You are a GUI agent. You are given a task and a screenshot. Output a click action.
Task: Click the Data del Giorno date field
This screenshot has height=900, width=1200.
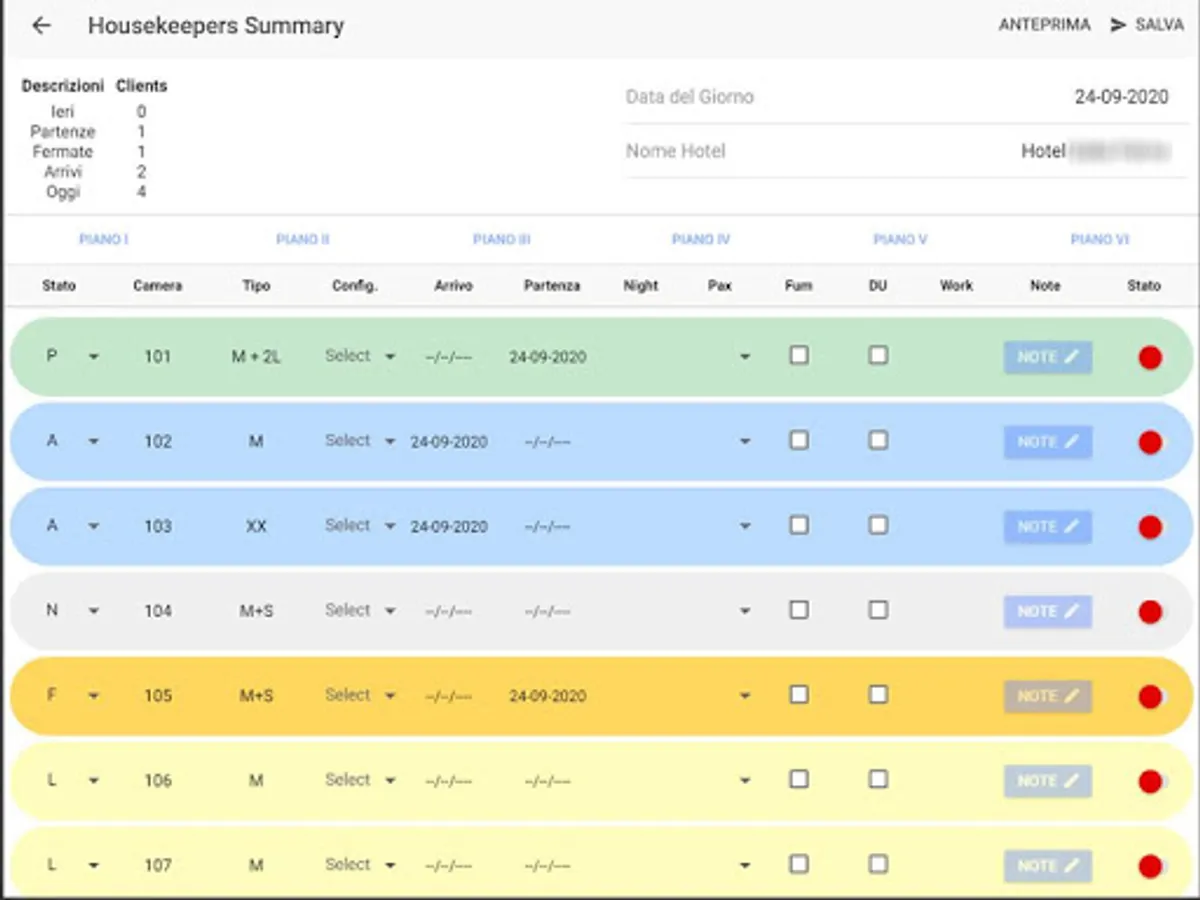[x=1120, y=98]
